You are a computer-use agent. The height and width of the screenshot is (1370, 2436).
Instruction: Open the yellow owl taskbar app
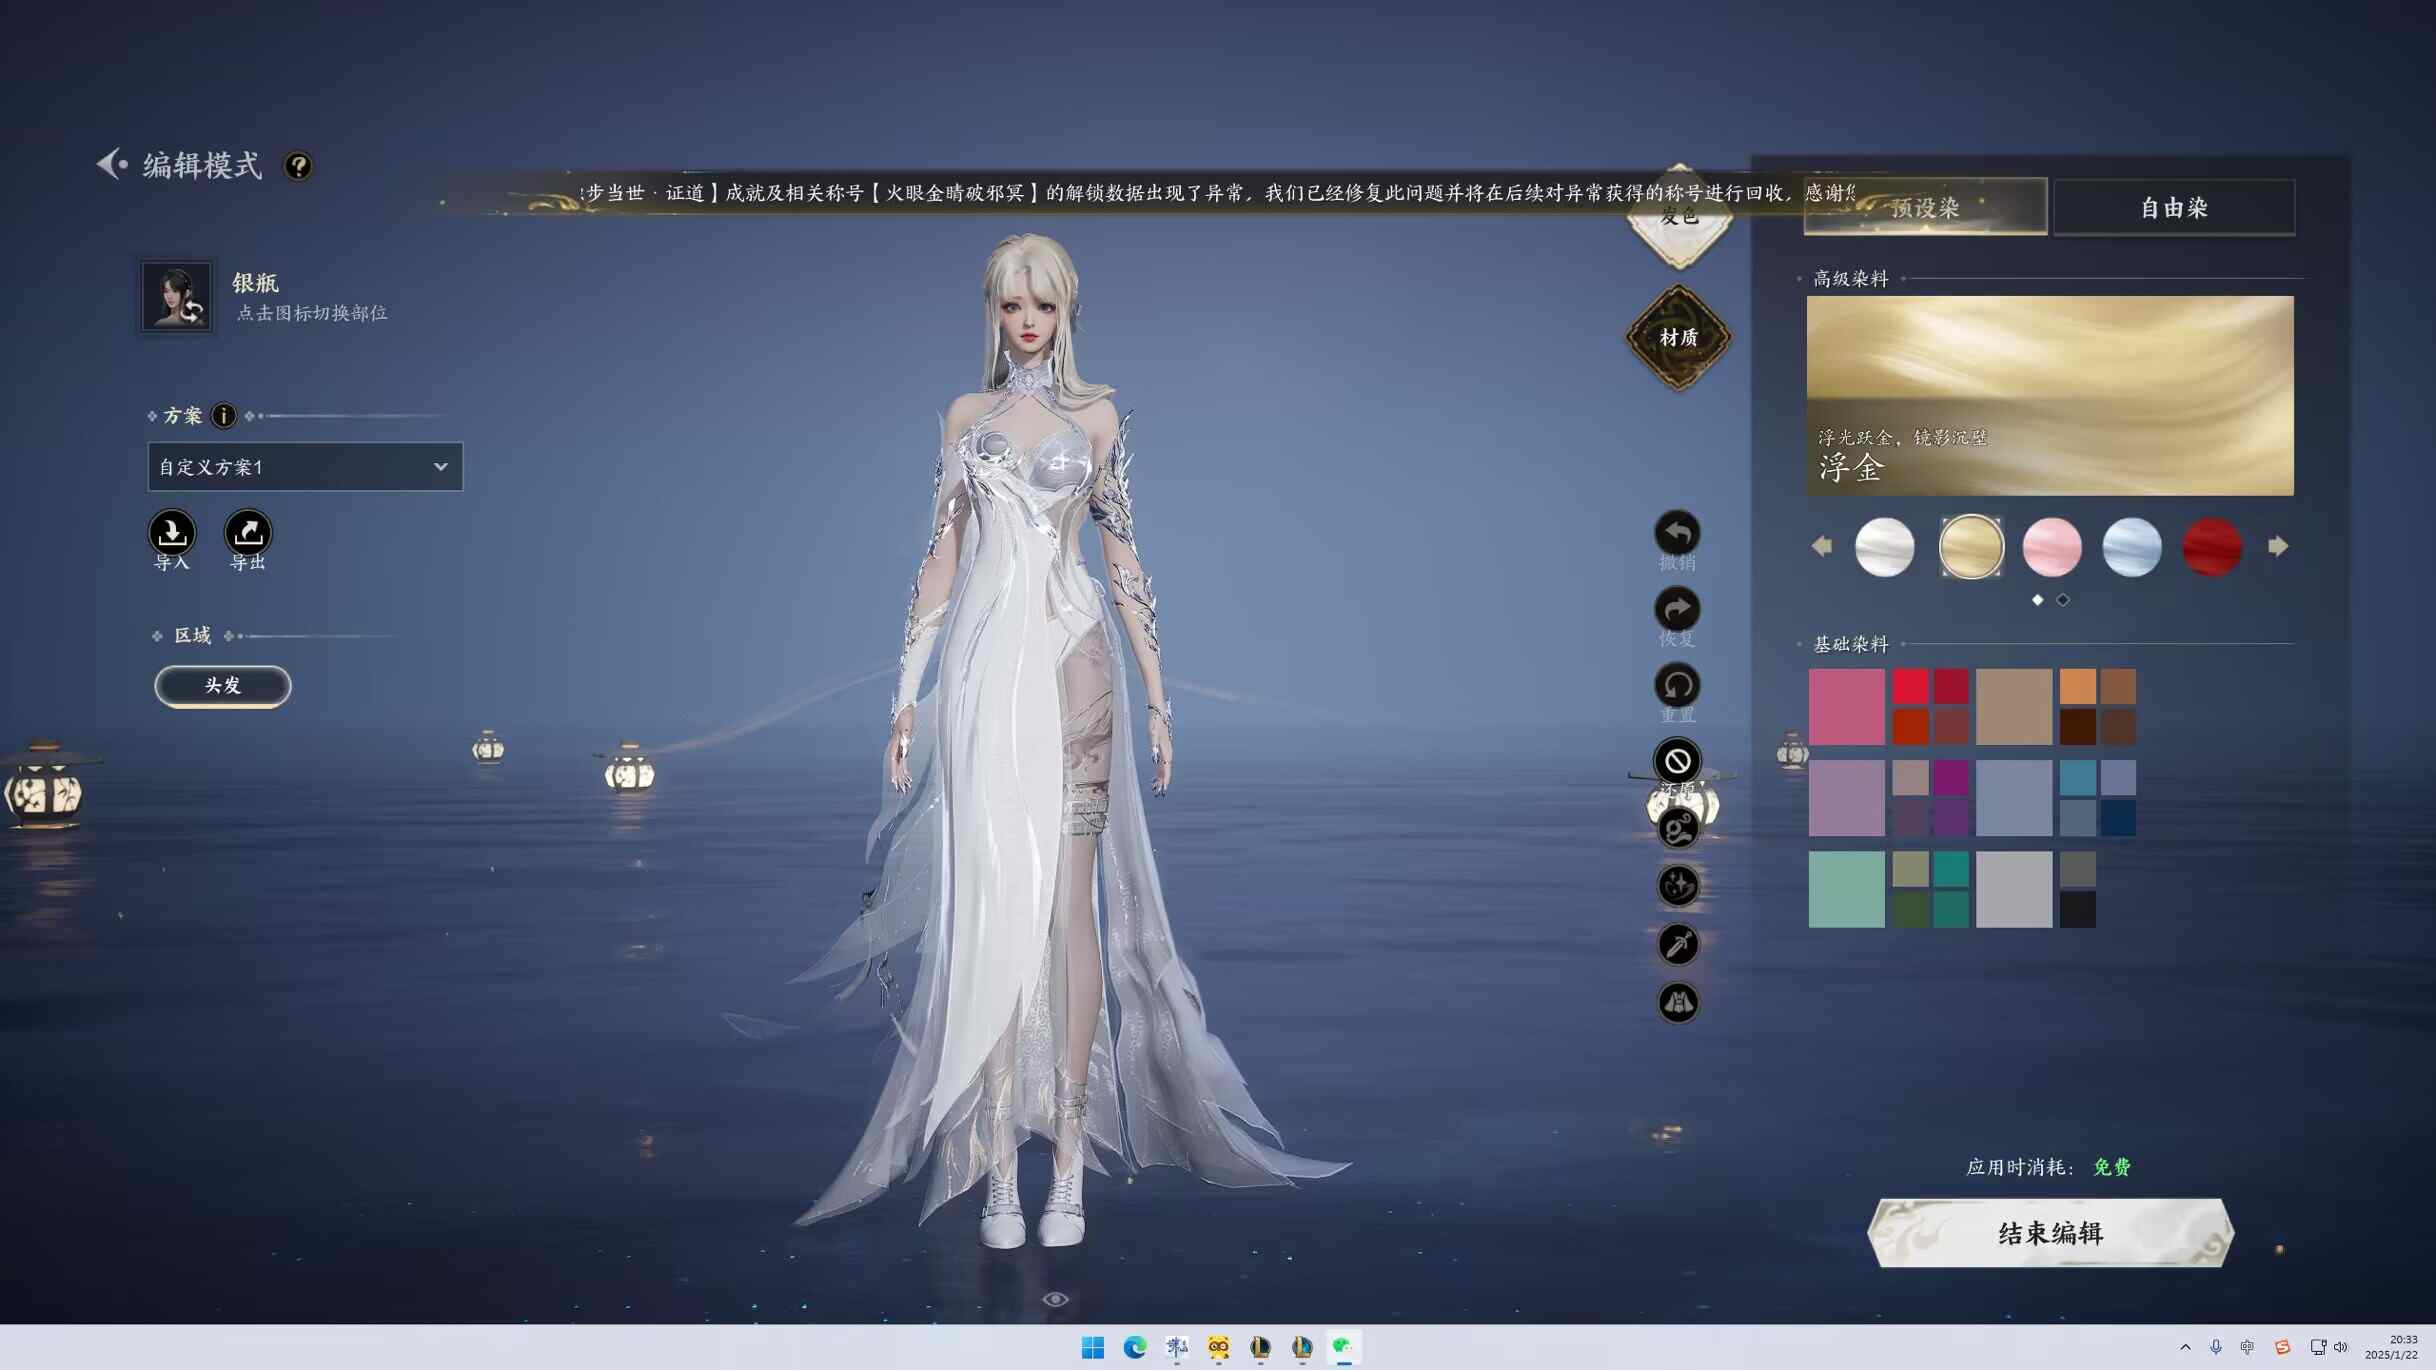[1218, 1348]
